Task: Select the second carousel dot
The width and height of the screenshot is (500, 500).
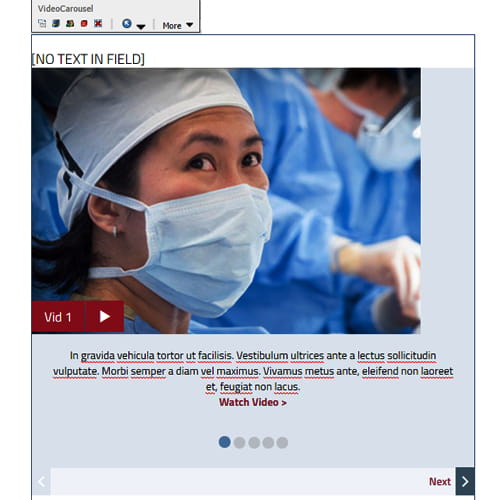Action: (x=239, y=443)
